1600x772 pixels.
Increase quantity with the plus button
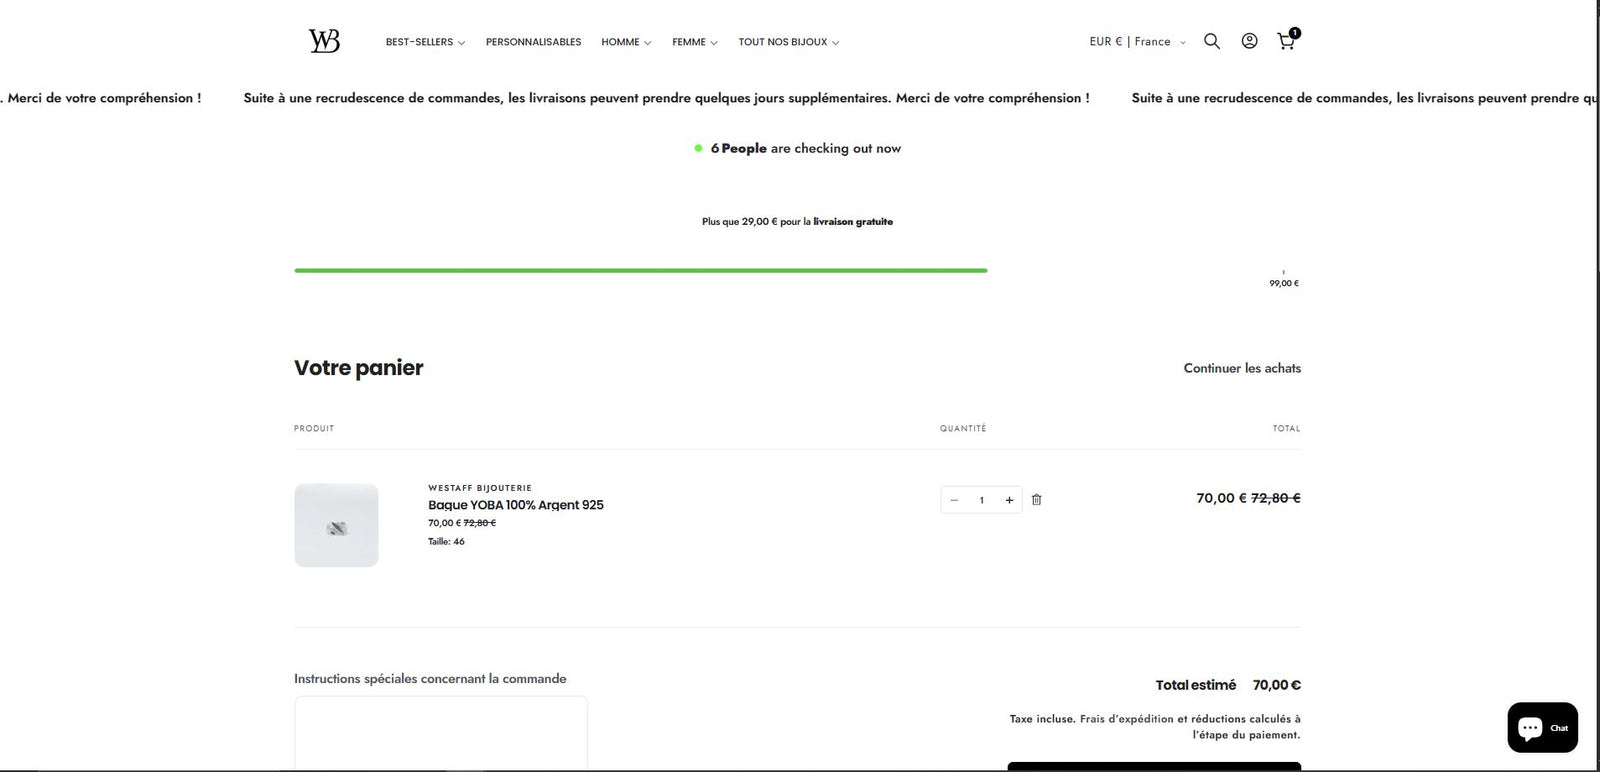click(x=1009, y=500)
